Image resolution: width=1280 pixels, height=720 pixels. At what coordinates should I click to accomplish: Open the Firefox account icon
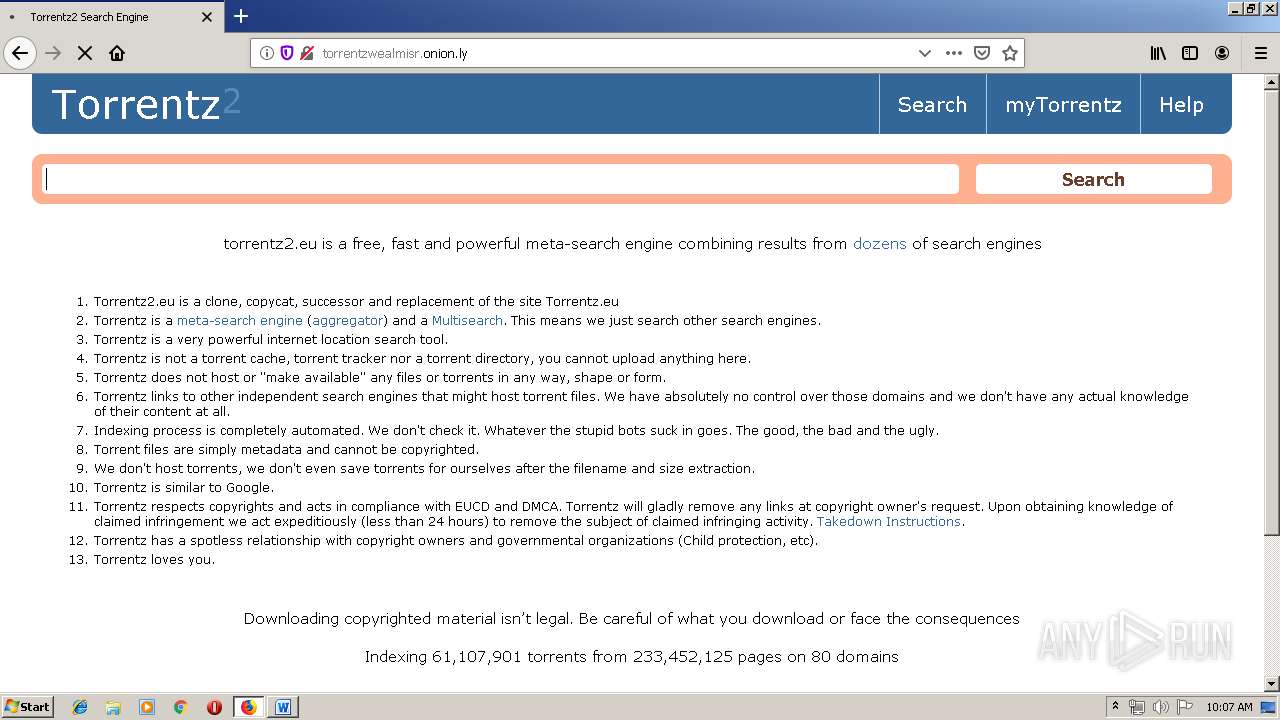click(1222, 53)
